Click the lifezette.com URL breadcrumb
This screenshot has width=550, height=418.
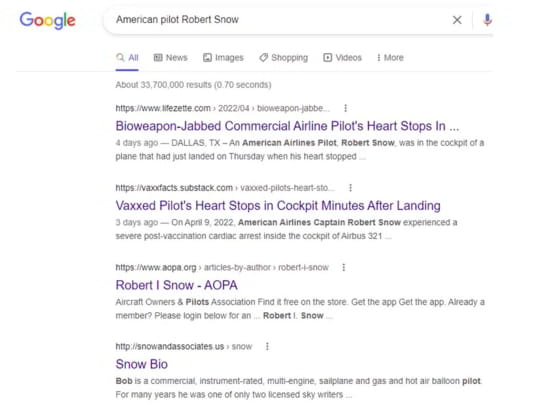click(222, 108)
